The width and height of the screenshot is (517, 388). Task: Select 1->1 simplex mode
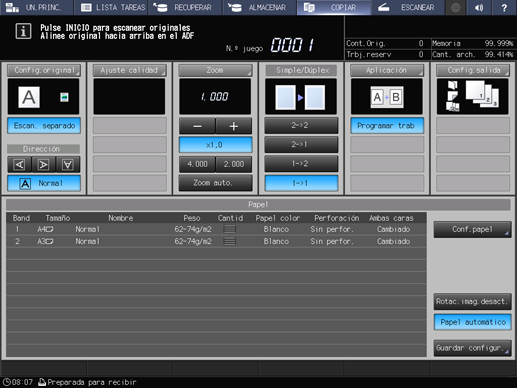coord(301,183)
